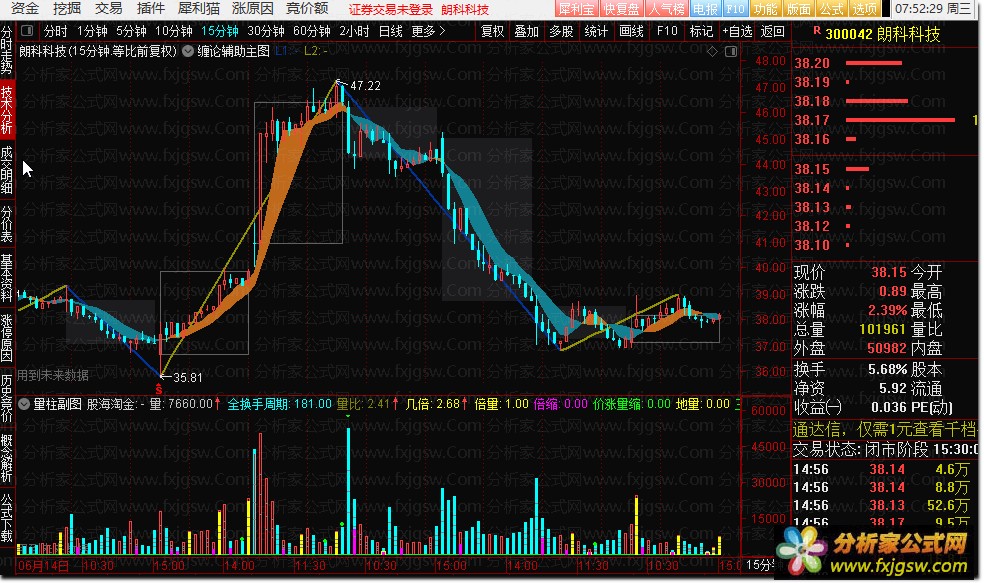Expand the 更多 period options
This screenshot has height=583, width=984.
pos(429,31)
